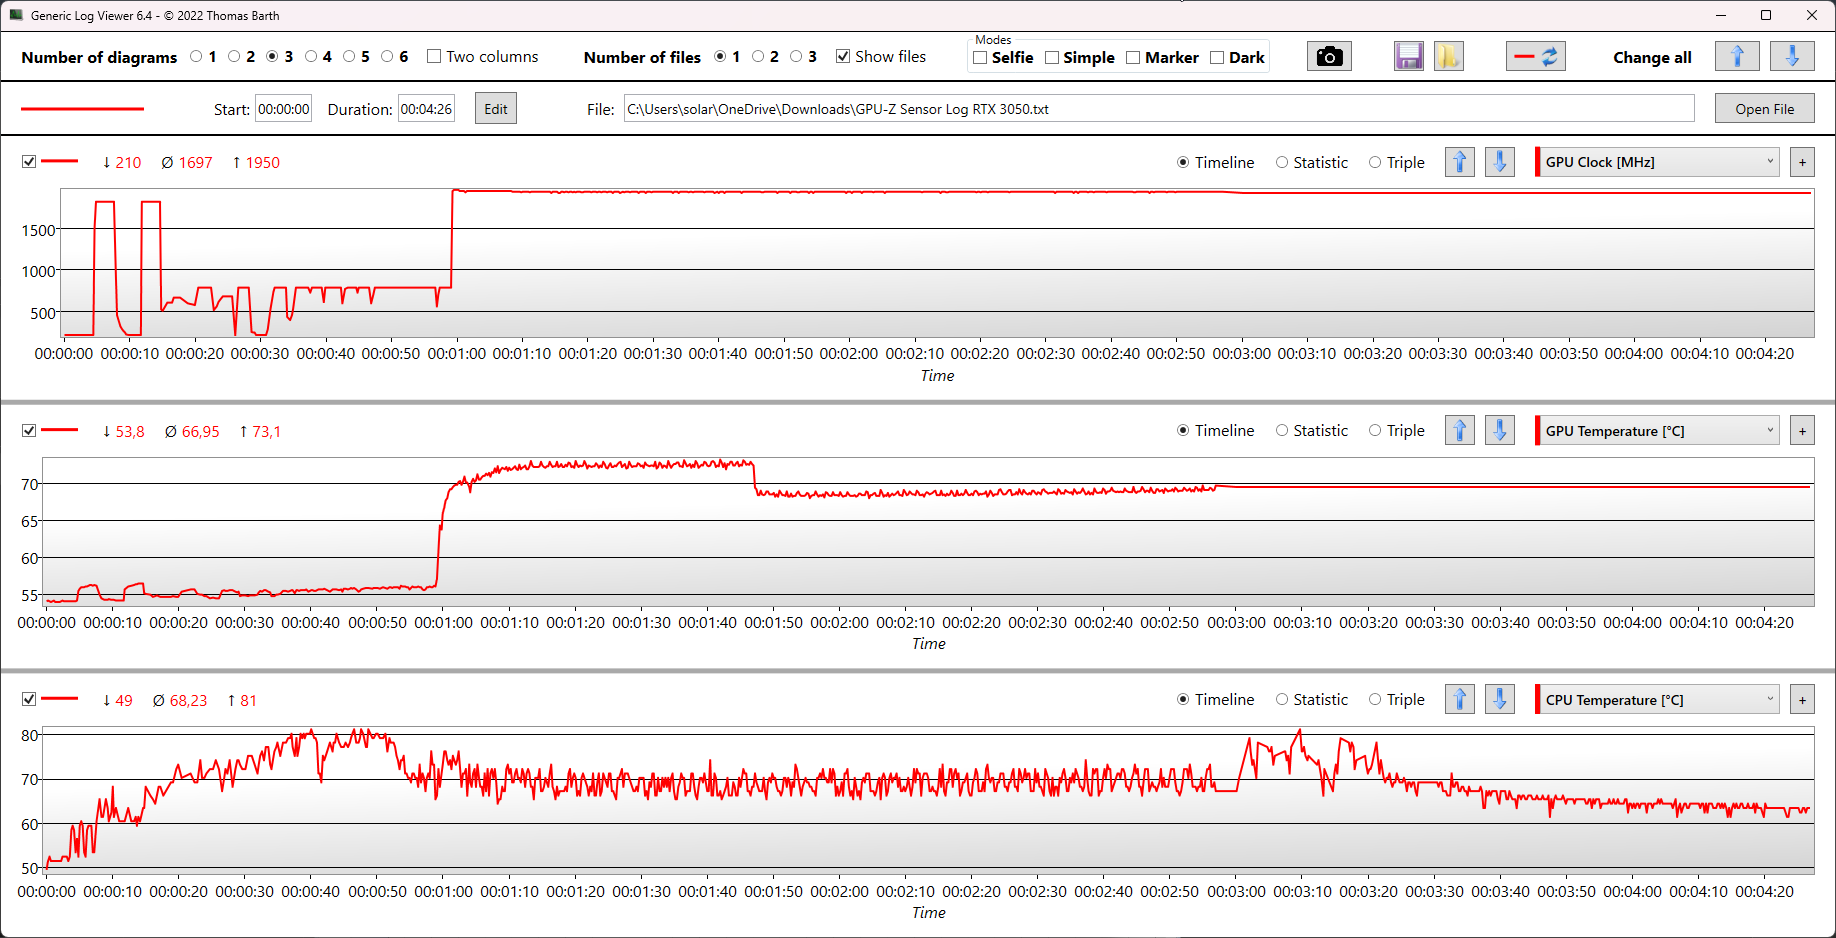Click Change all down arrow
This screenshot has width=1836, height=938.
point(1792,57)
